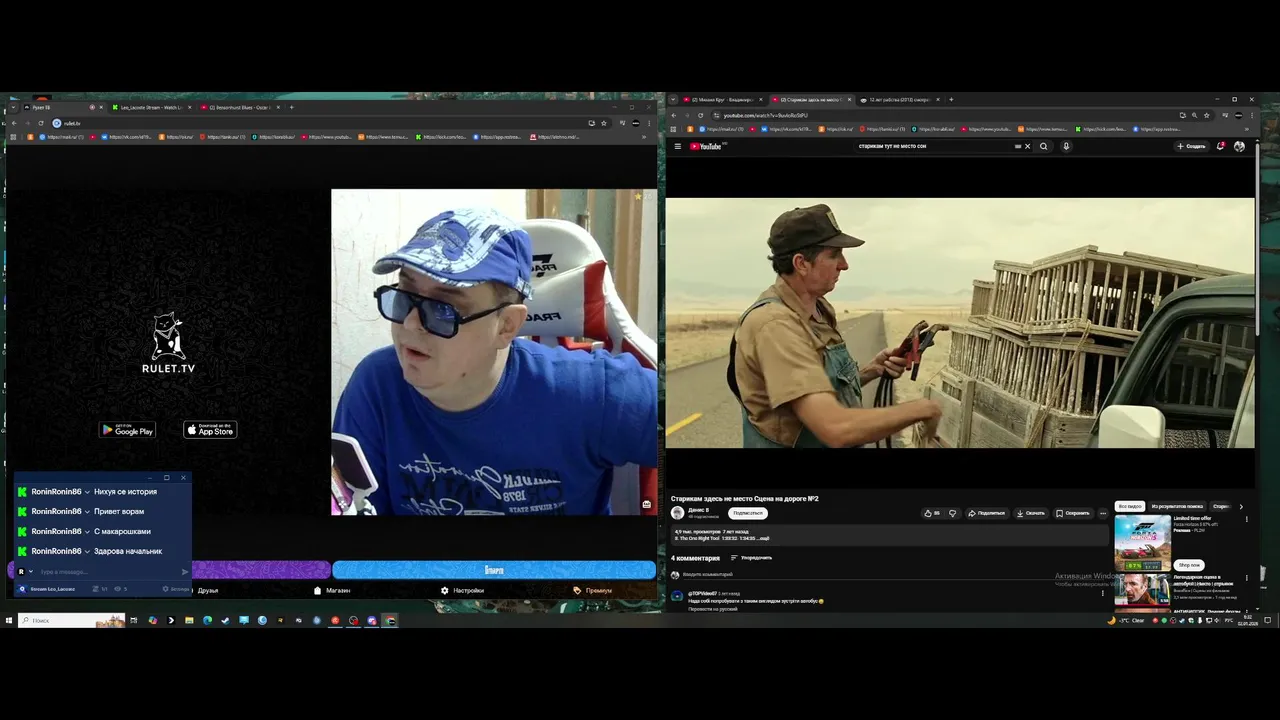Send the chat message with arrow icon
The image size is (1280, 720).
184,572
